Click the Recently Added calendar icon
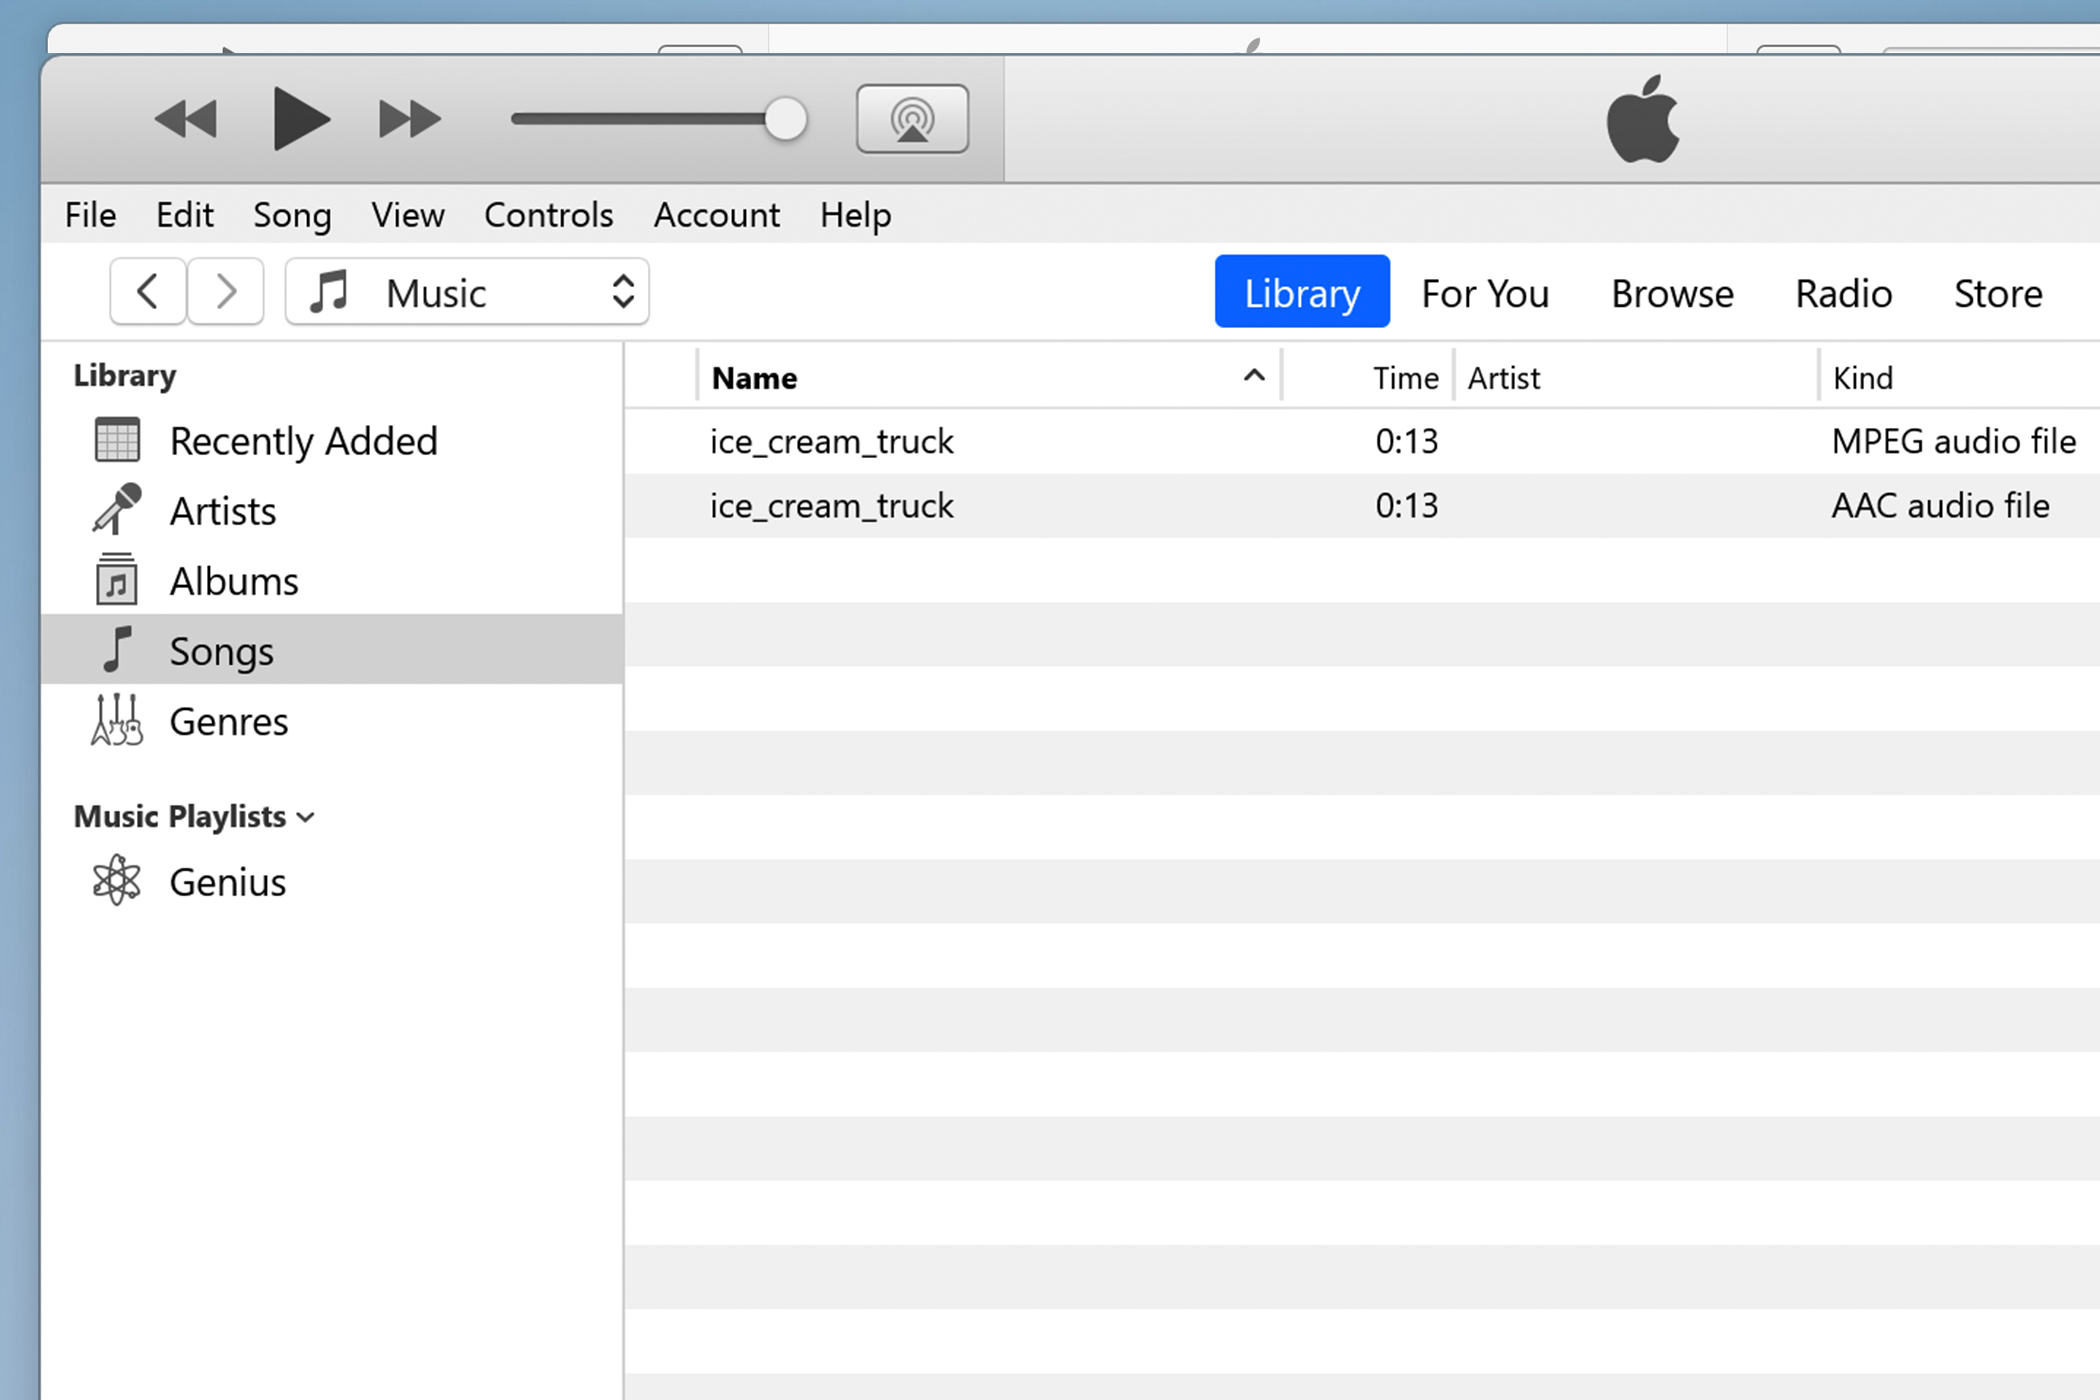The image size is (2100, 1400). 117,440
